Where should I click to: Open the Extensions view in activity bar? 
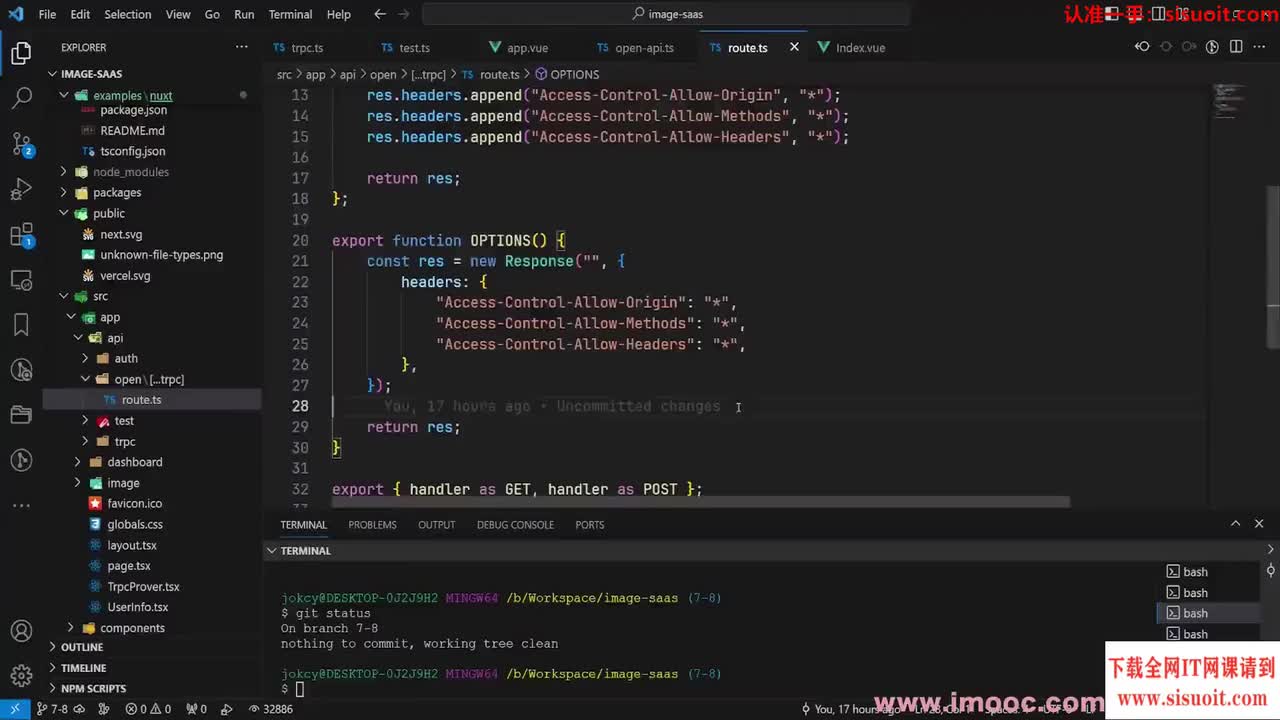[21, 236]
